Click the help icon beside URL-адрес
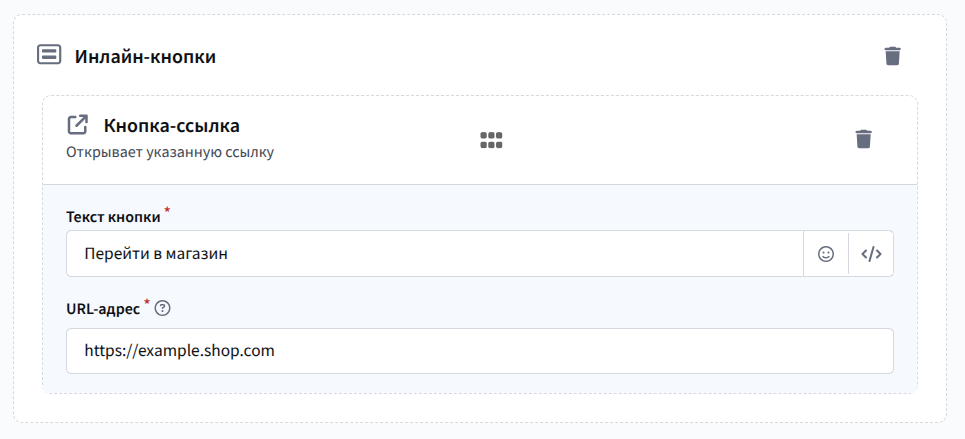965x439 pixels. (164, 308)
